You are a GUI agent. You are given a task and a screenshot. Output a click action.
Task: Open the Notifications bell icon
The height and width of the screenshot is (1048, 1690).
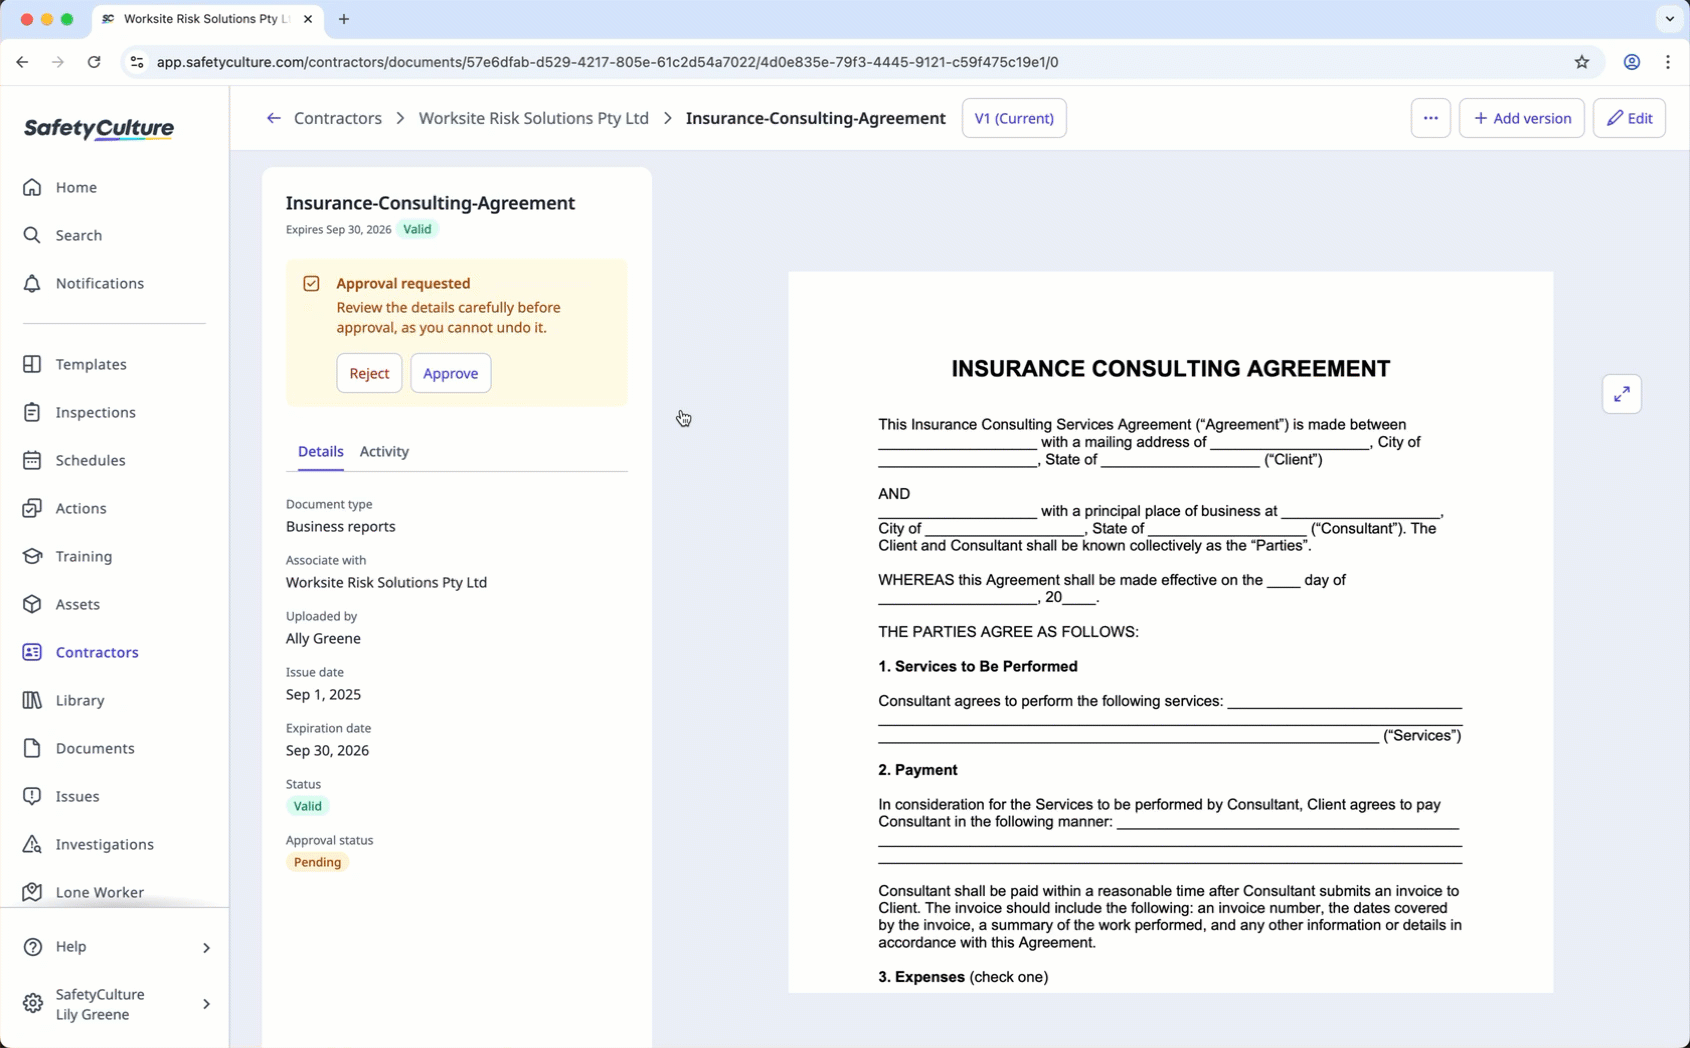pos(32,283)
